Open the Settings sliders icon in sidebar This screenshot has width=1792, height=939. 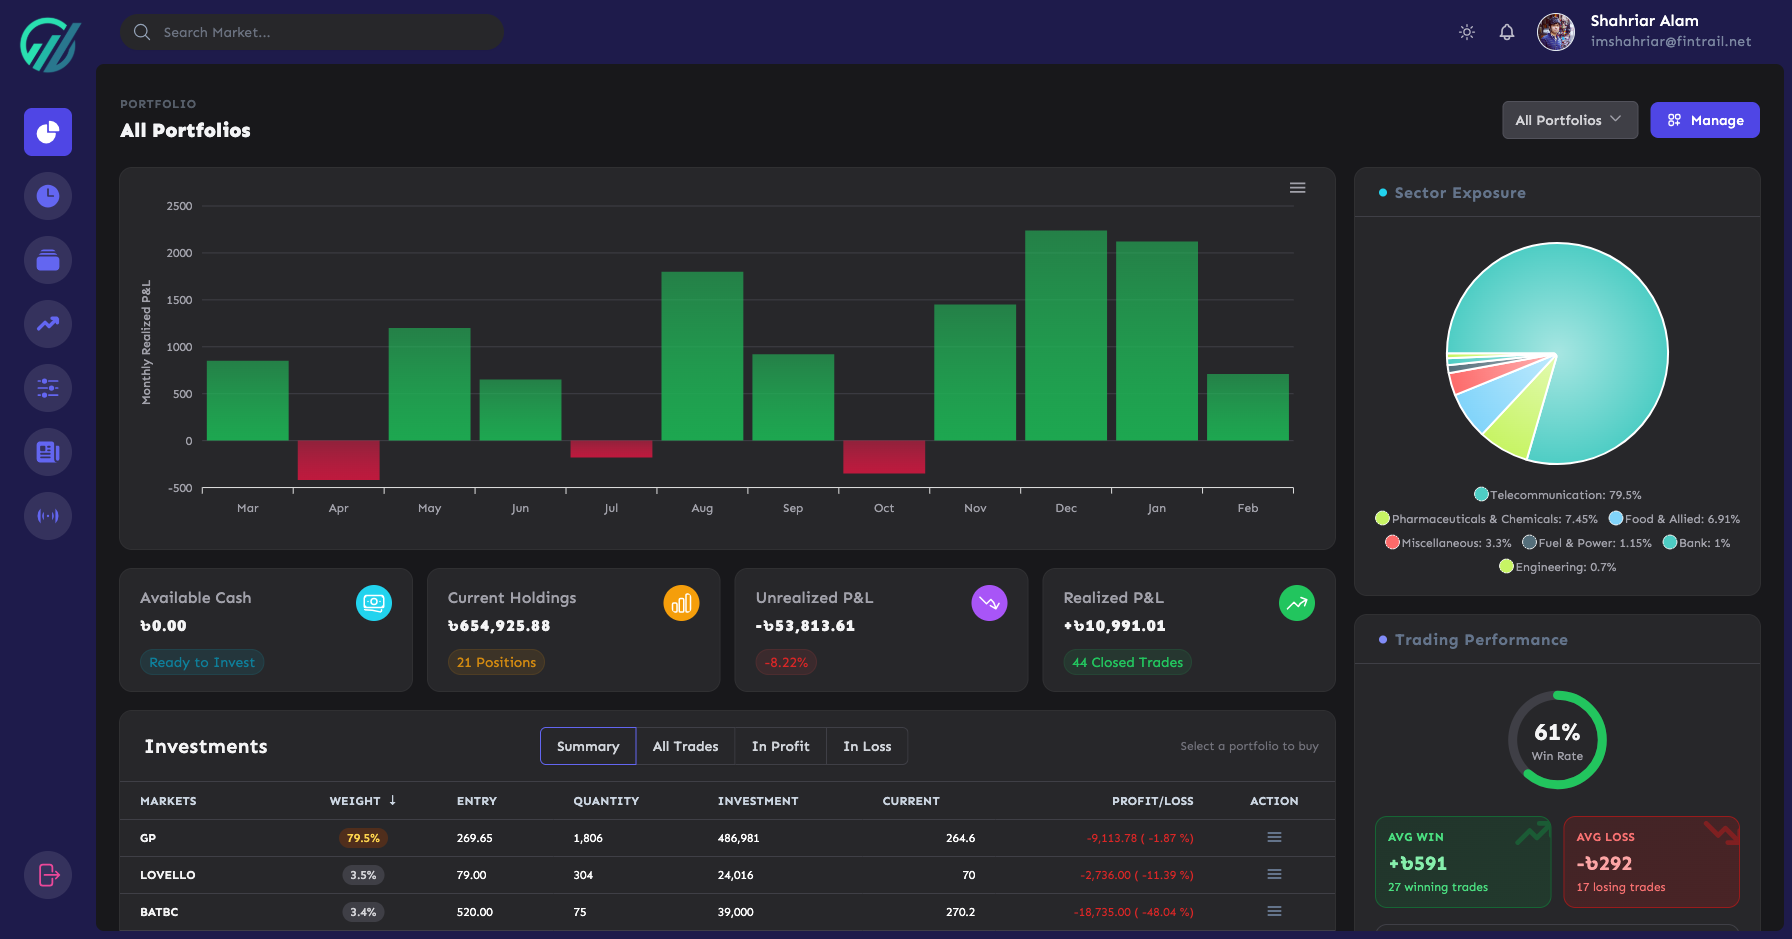pyautogui.click(x=47, y=388)
